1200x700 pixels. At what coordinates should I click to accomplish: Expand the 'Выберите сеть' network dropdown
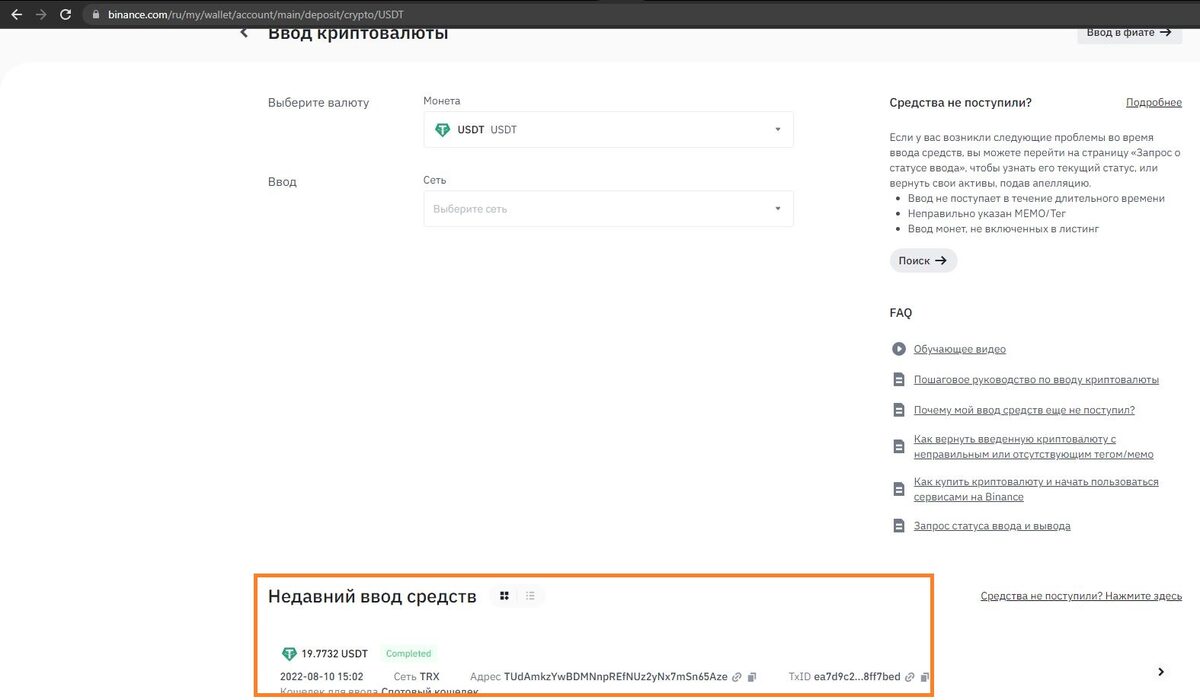pyautogui.click(x=608, y=209)
